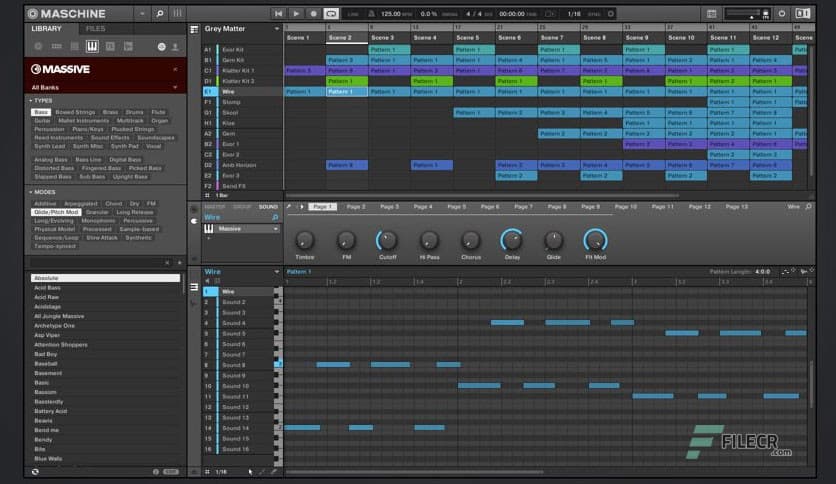Select the Groups file type icon
This screenshot has height=484, width=836.
tap(56, 46)
